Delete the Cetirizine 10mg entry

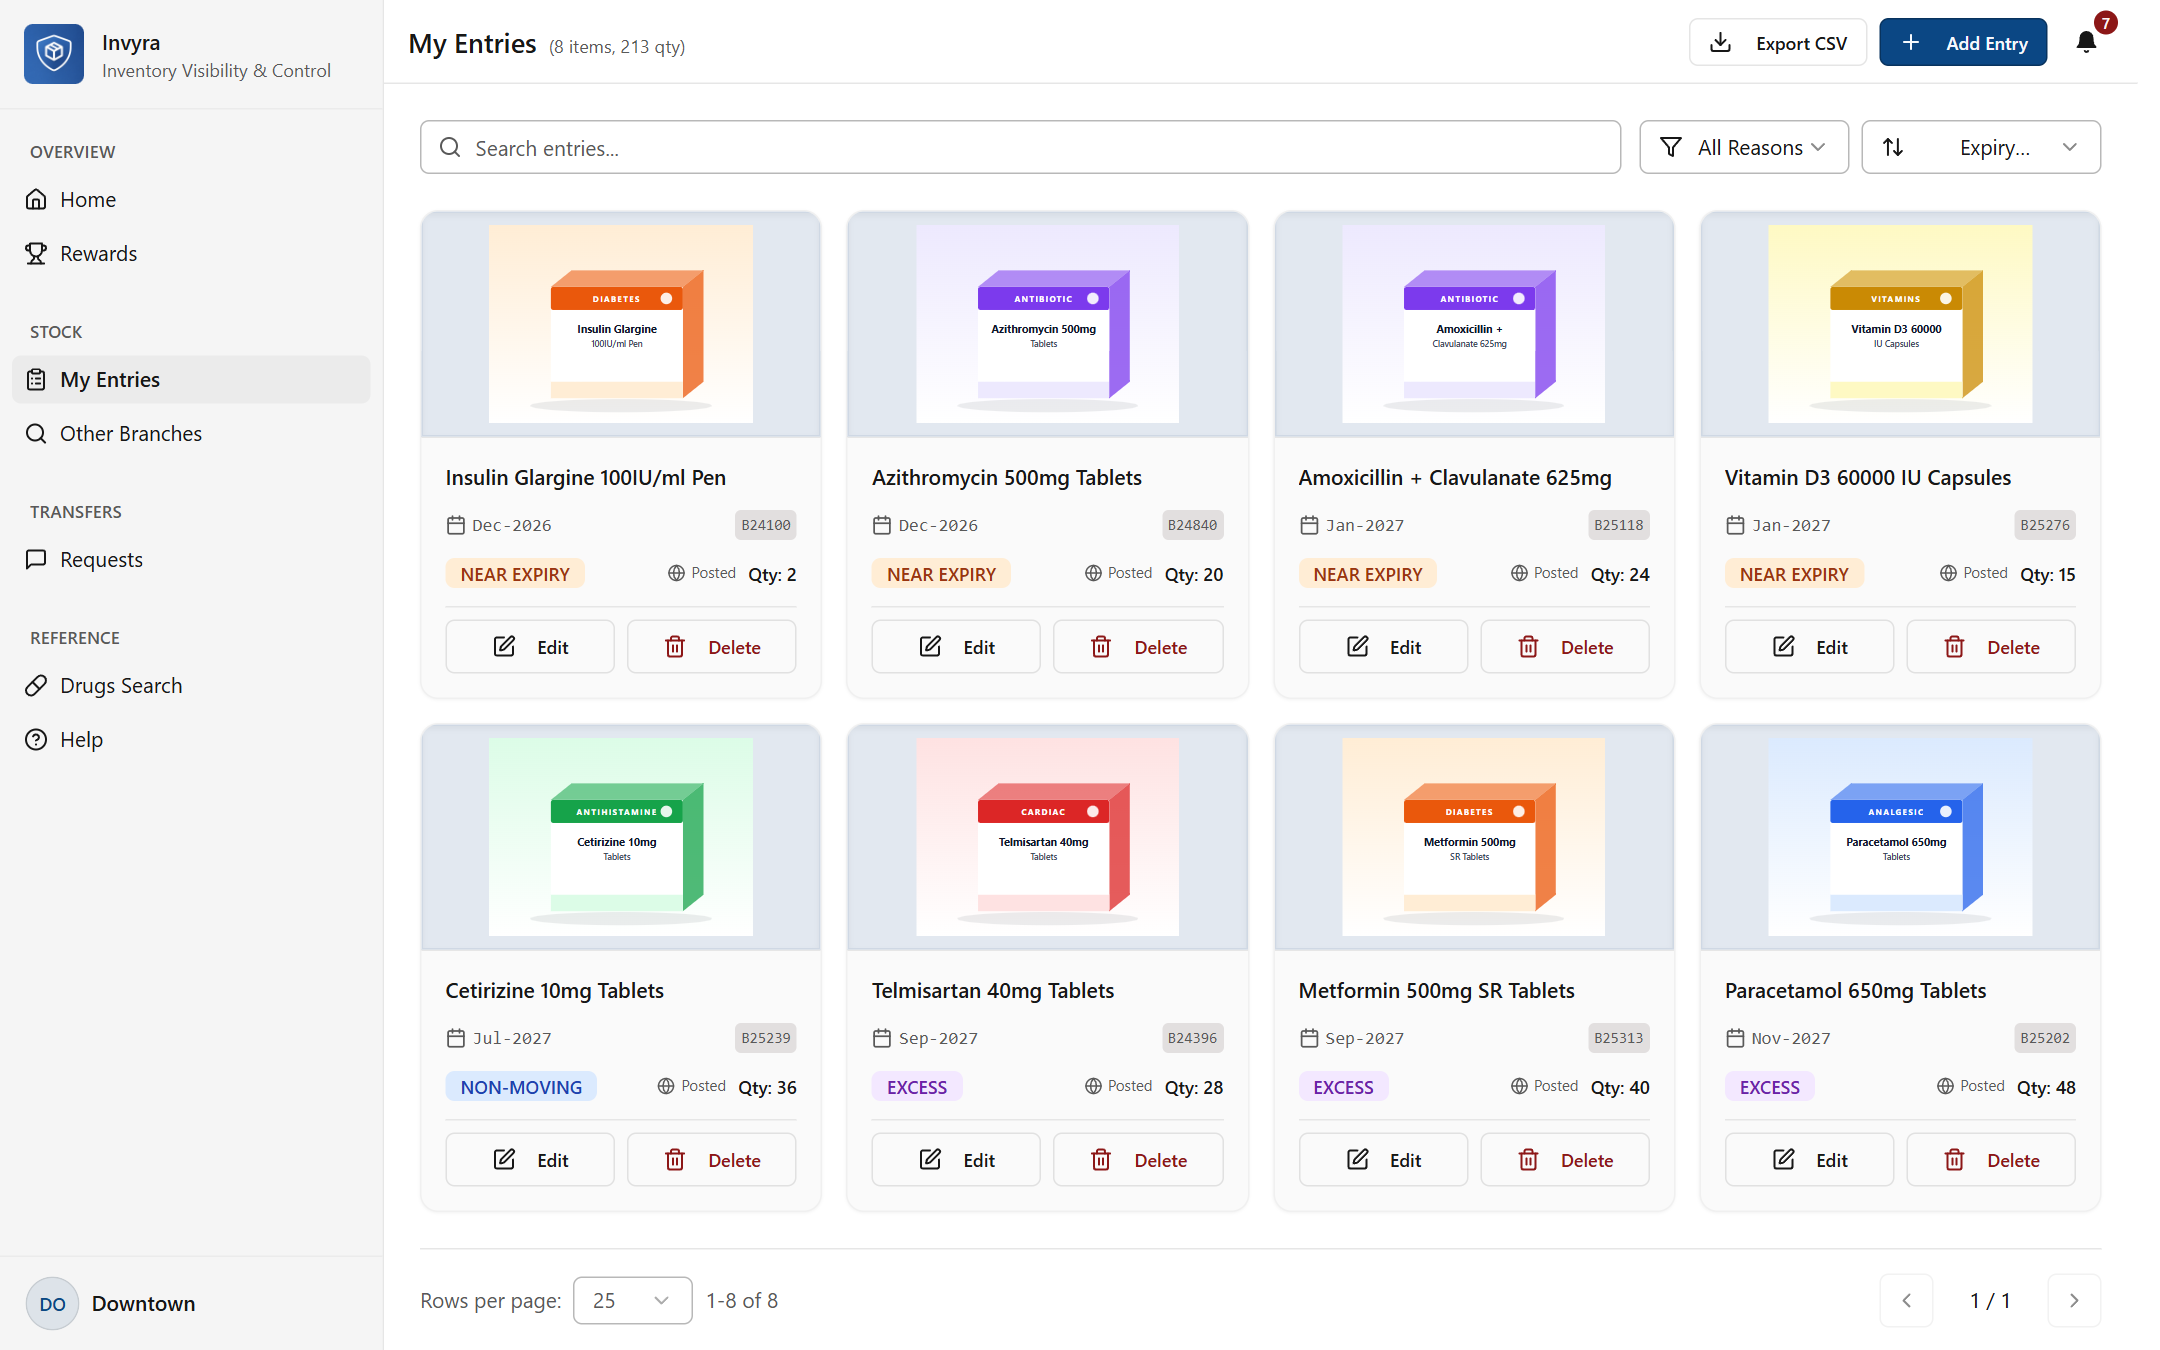pos(712,1160)
